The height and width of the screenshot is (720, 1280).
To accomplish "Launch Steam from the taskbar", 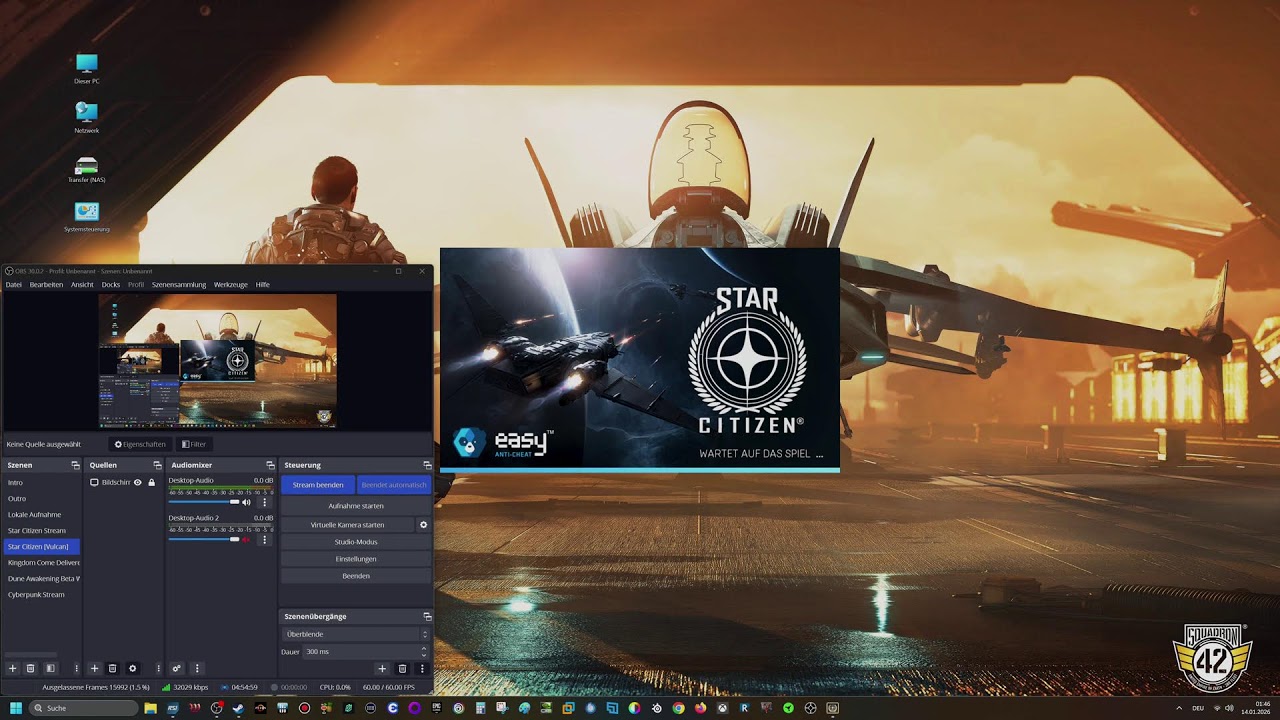I will pos(238,708).
